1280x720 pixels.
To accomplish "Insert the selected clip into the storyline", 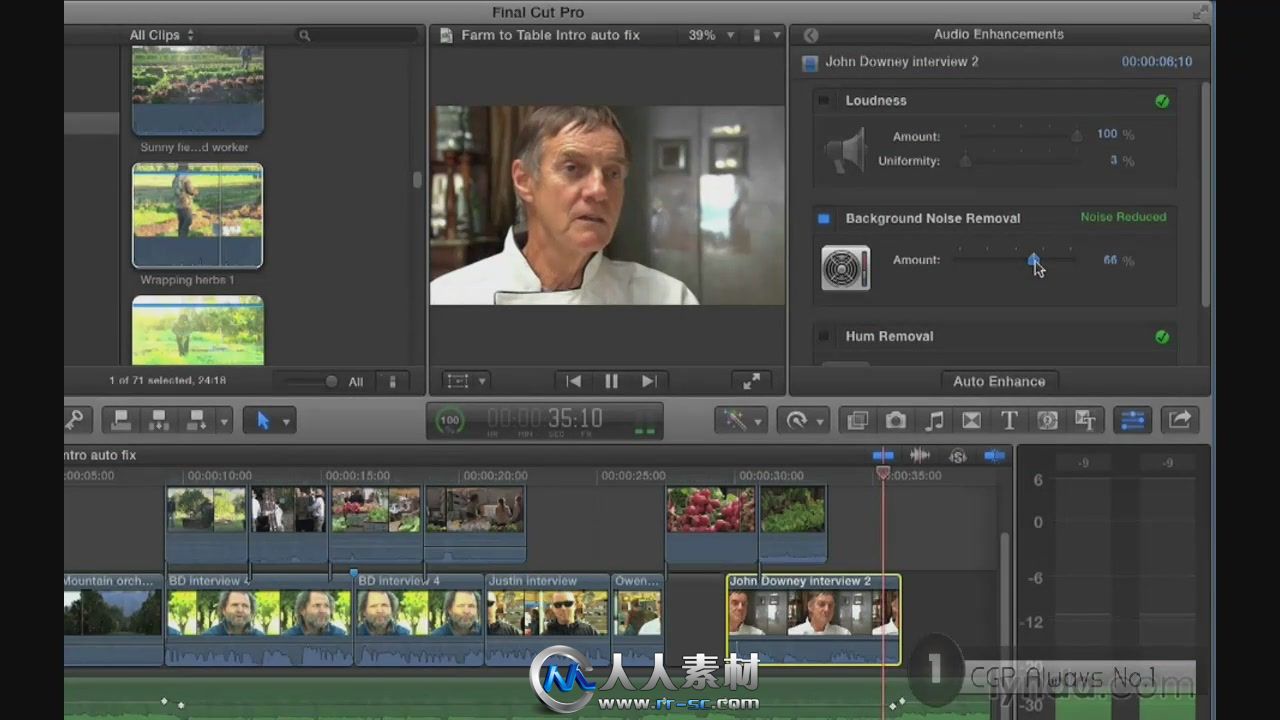I will (x=158, y=420).
